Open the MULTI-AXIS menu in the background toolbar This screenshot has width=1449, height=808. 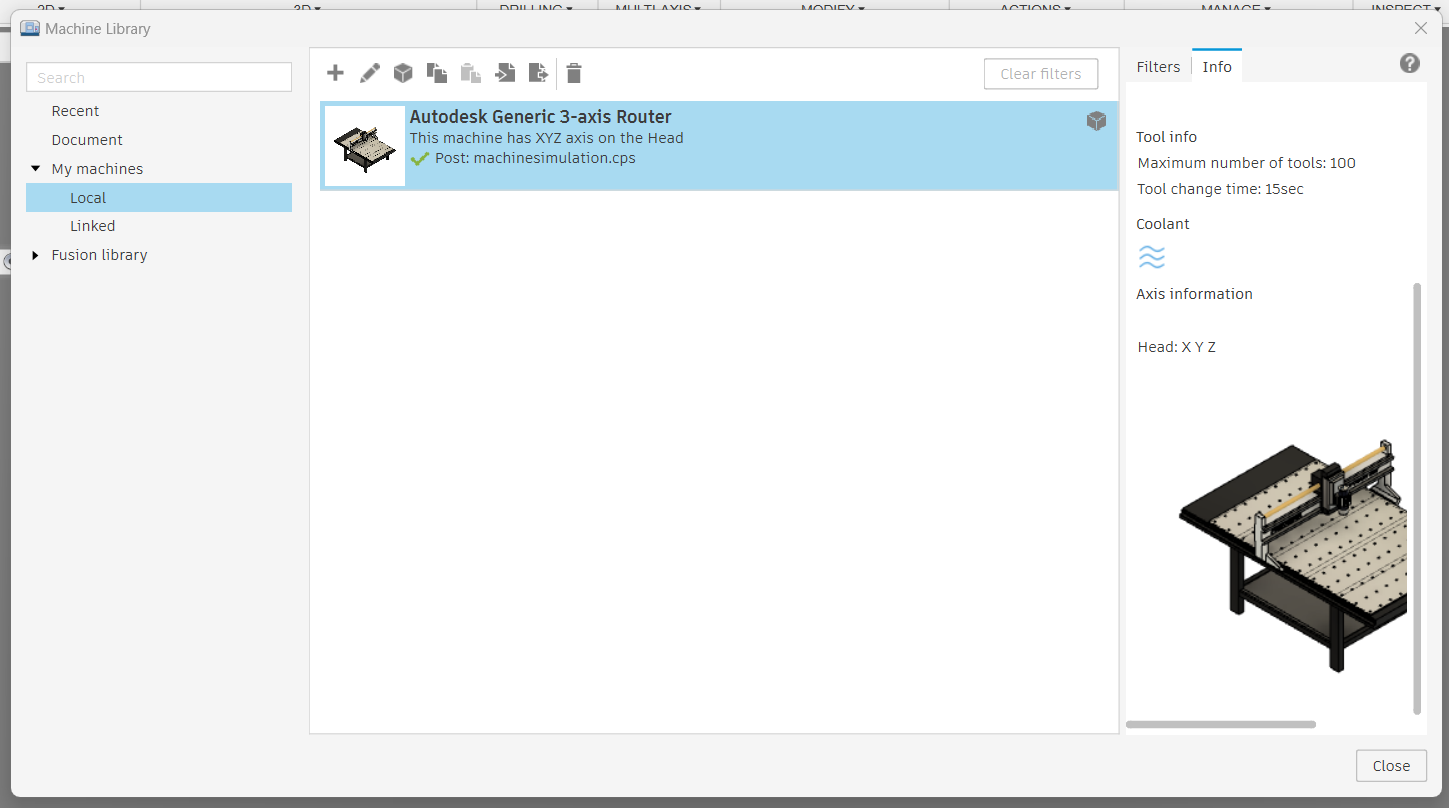tap(658, 6)
